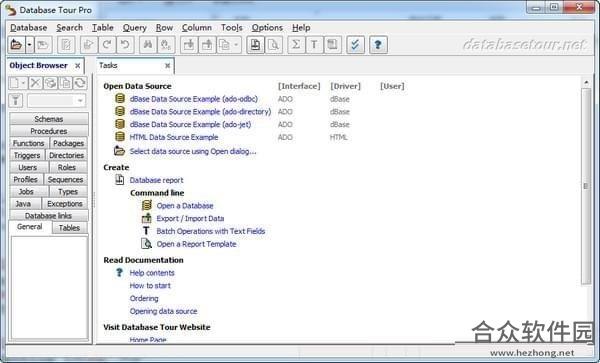Click the filter funnel icon in Object Browser
The width and height of the screenshot is (600, 363).
(16, 101)
